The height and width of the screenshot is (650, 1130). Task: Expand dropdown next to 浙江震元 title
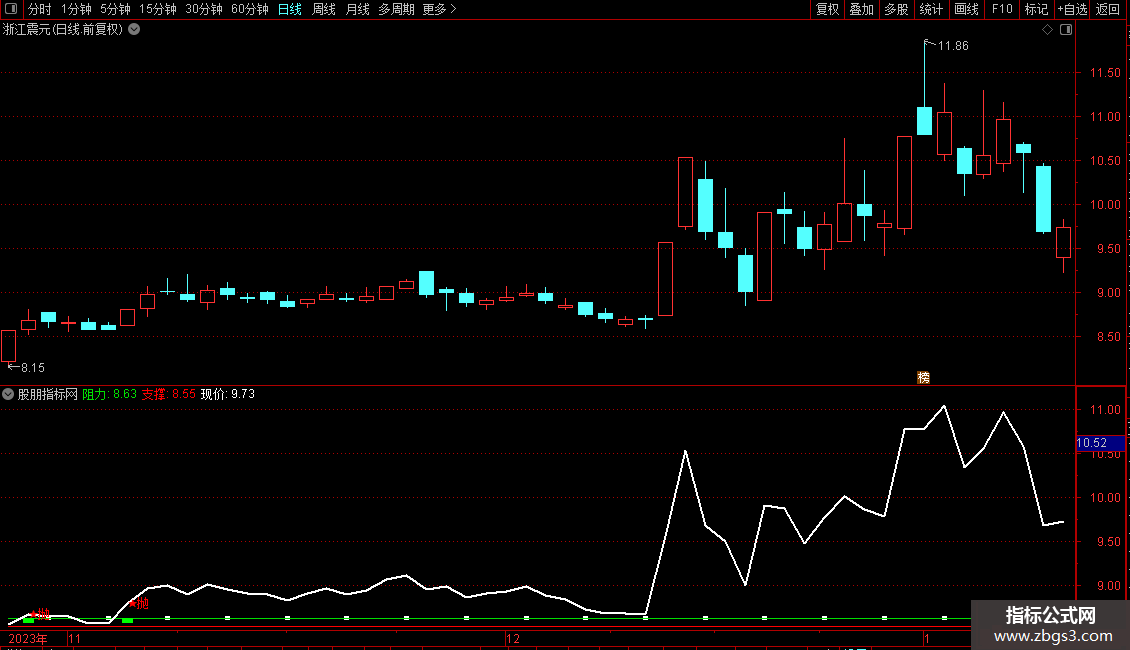tap(134, 30)
